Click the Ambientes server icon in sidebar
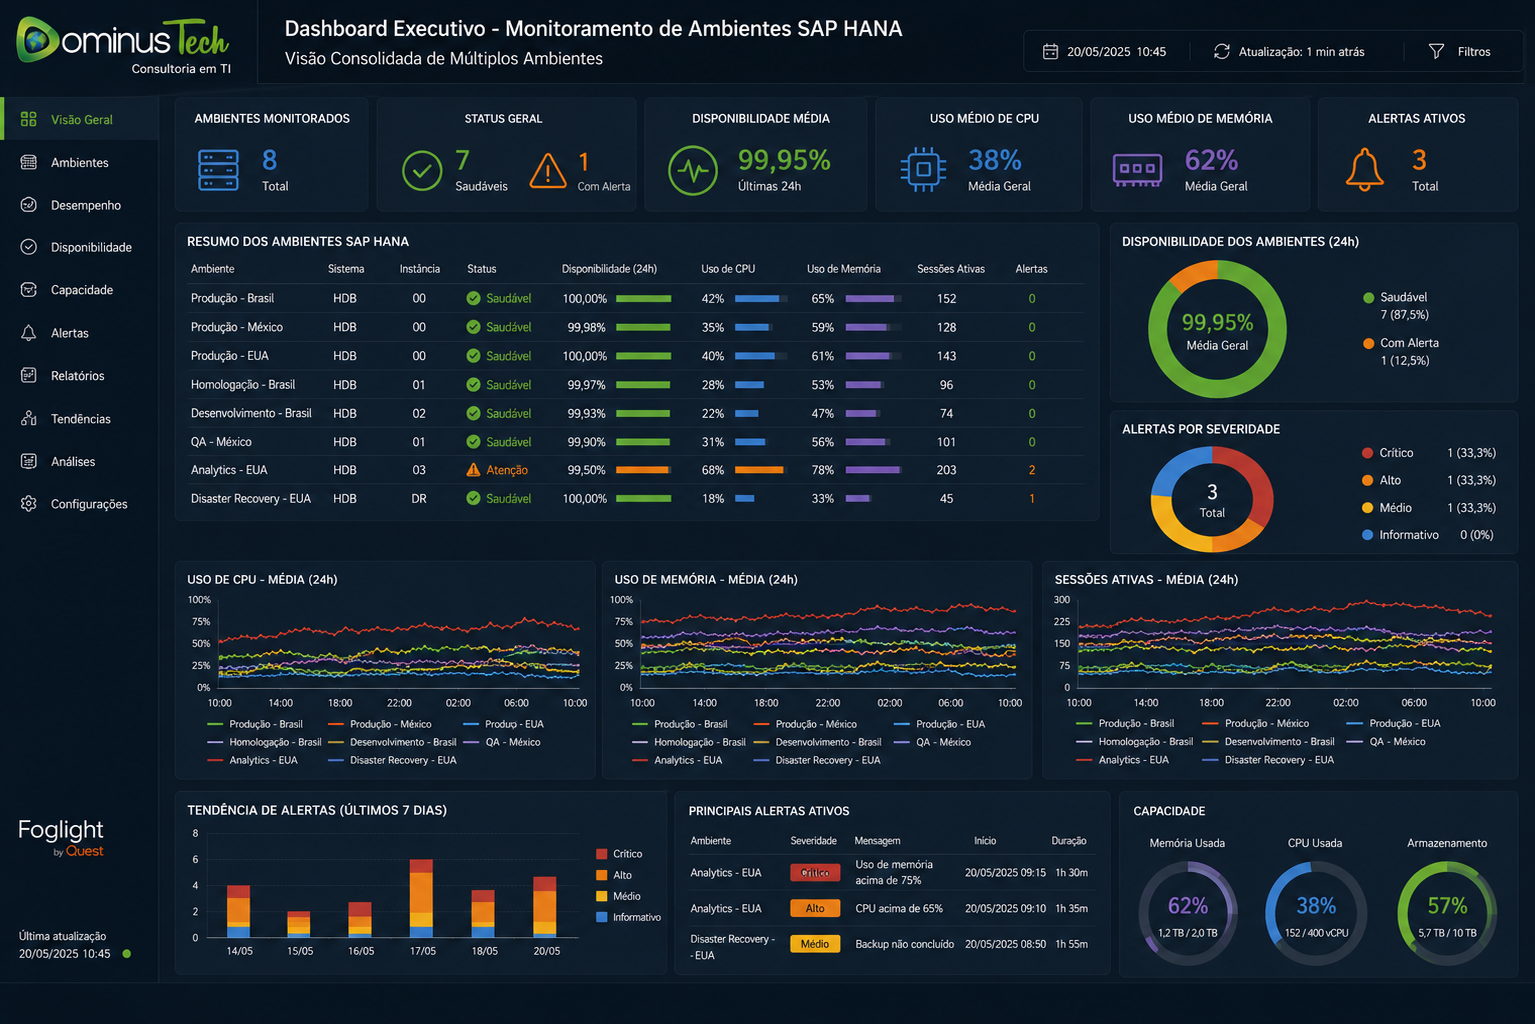Viewport: 1535px width, 1024px height. [x=29, y=162]
